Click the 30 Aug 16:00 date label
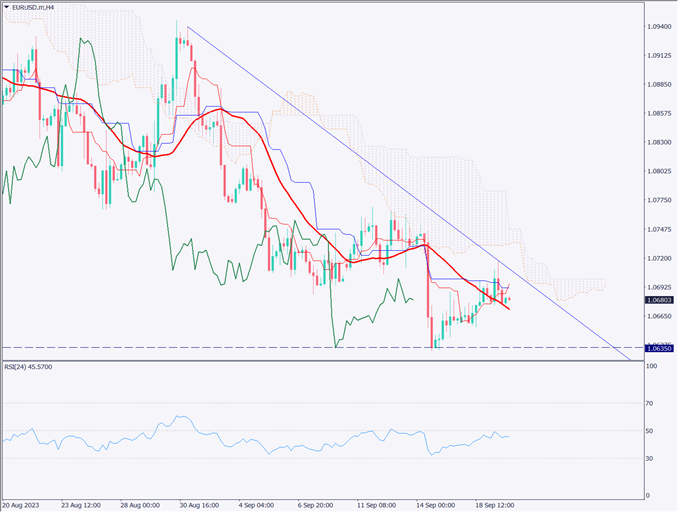The image size is (678, 512). [198, 505]
